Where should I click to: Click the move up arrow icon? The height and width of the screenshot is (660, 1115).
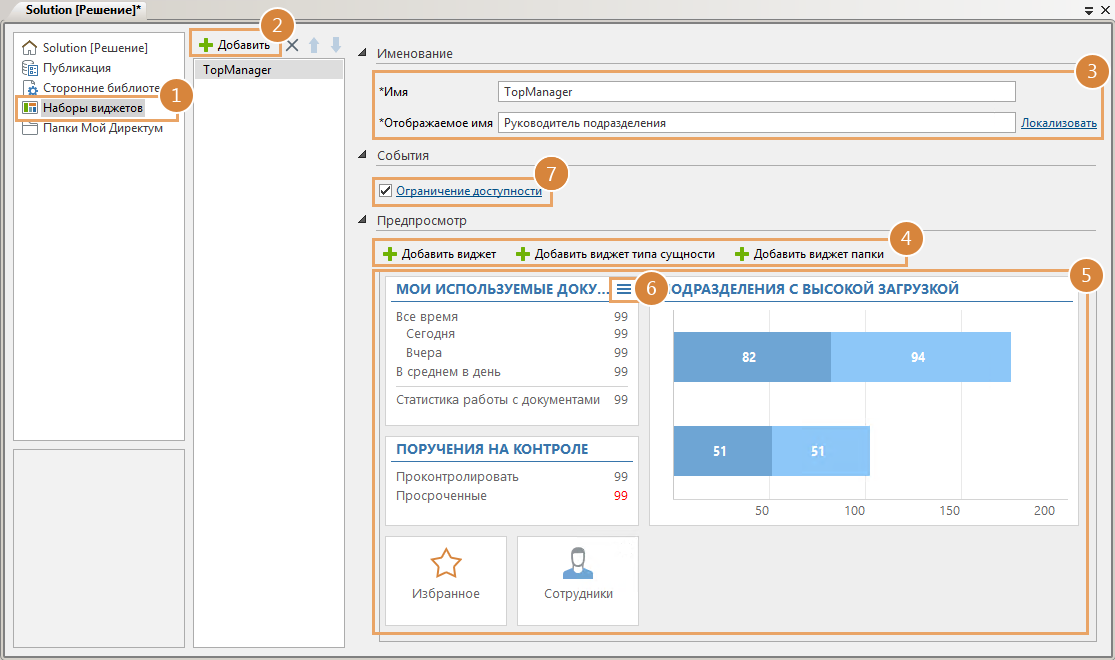pyautogui.click(x=314, y=45)
